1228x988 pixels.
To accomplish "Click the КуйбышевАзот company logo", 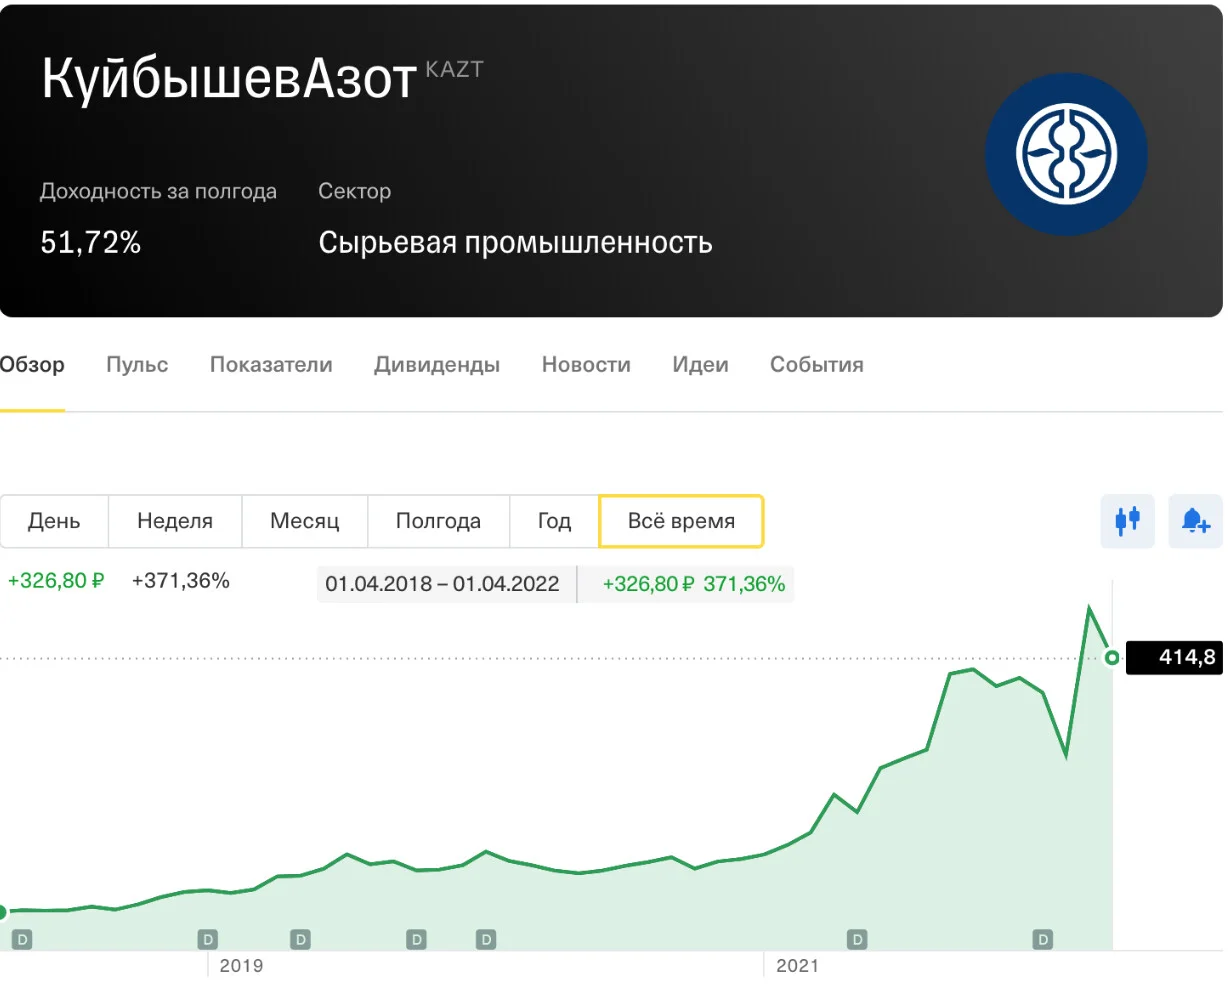I will [1066, 155].
